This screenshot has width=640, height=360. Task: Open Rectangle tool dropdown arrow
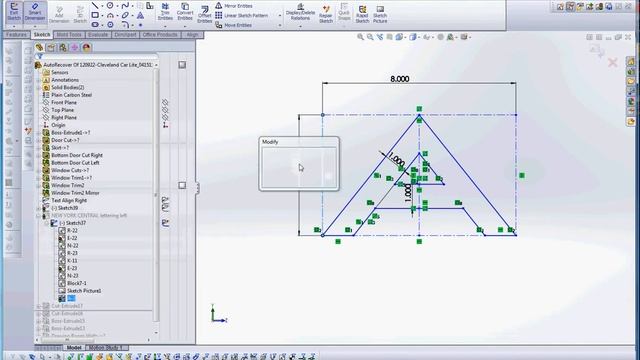click(102, 16)
